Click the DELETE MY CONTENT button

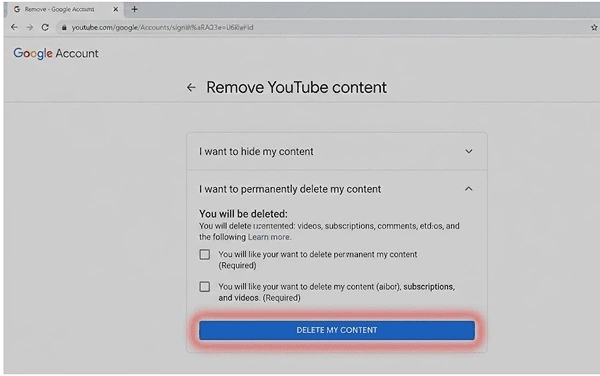point(337,330)
